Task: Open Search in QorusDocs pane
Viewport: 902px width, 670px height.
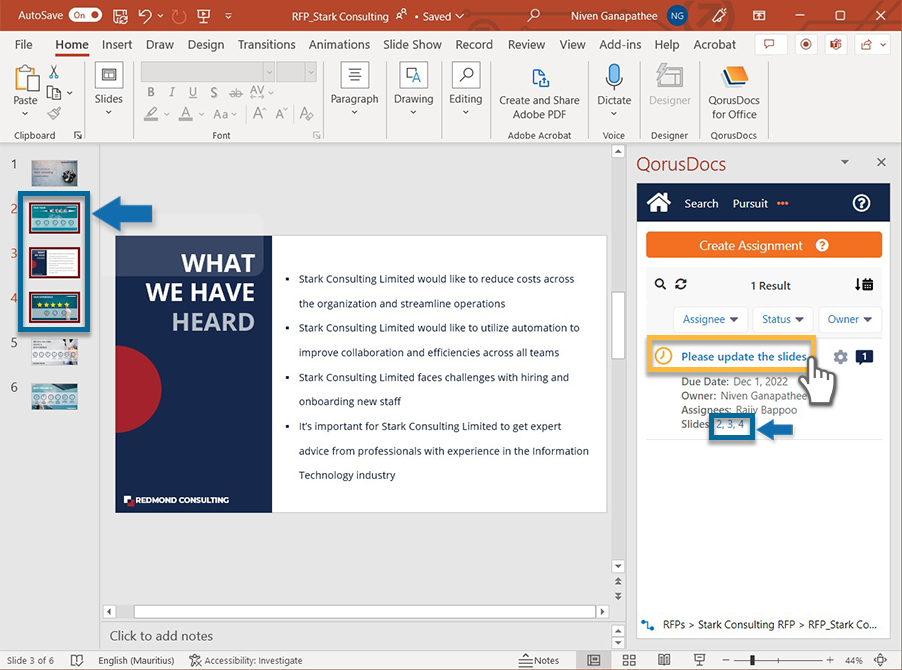Action: [x=701, y=204]
